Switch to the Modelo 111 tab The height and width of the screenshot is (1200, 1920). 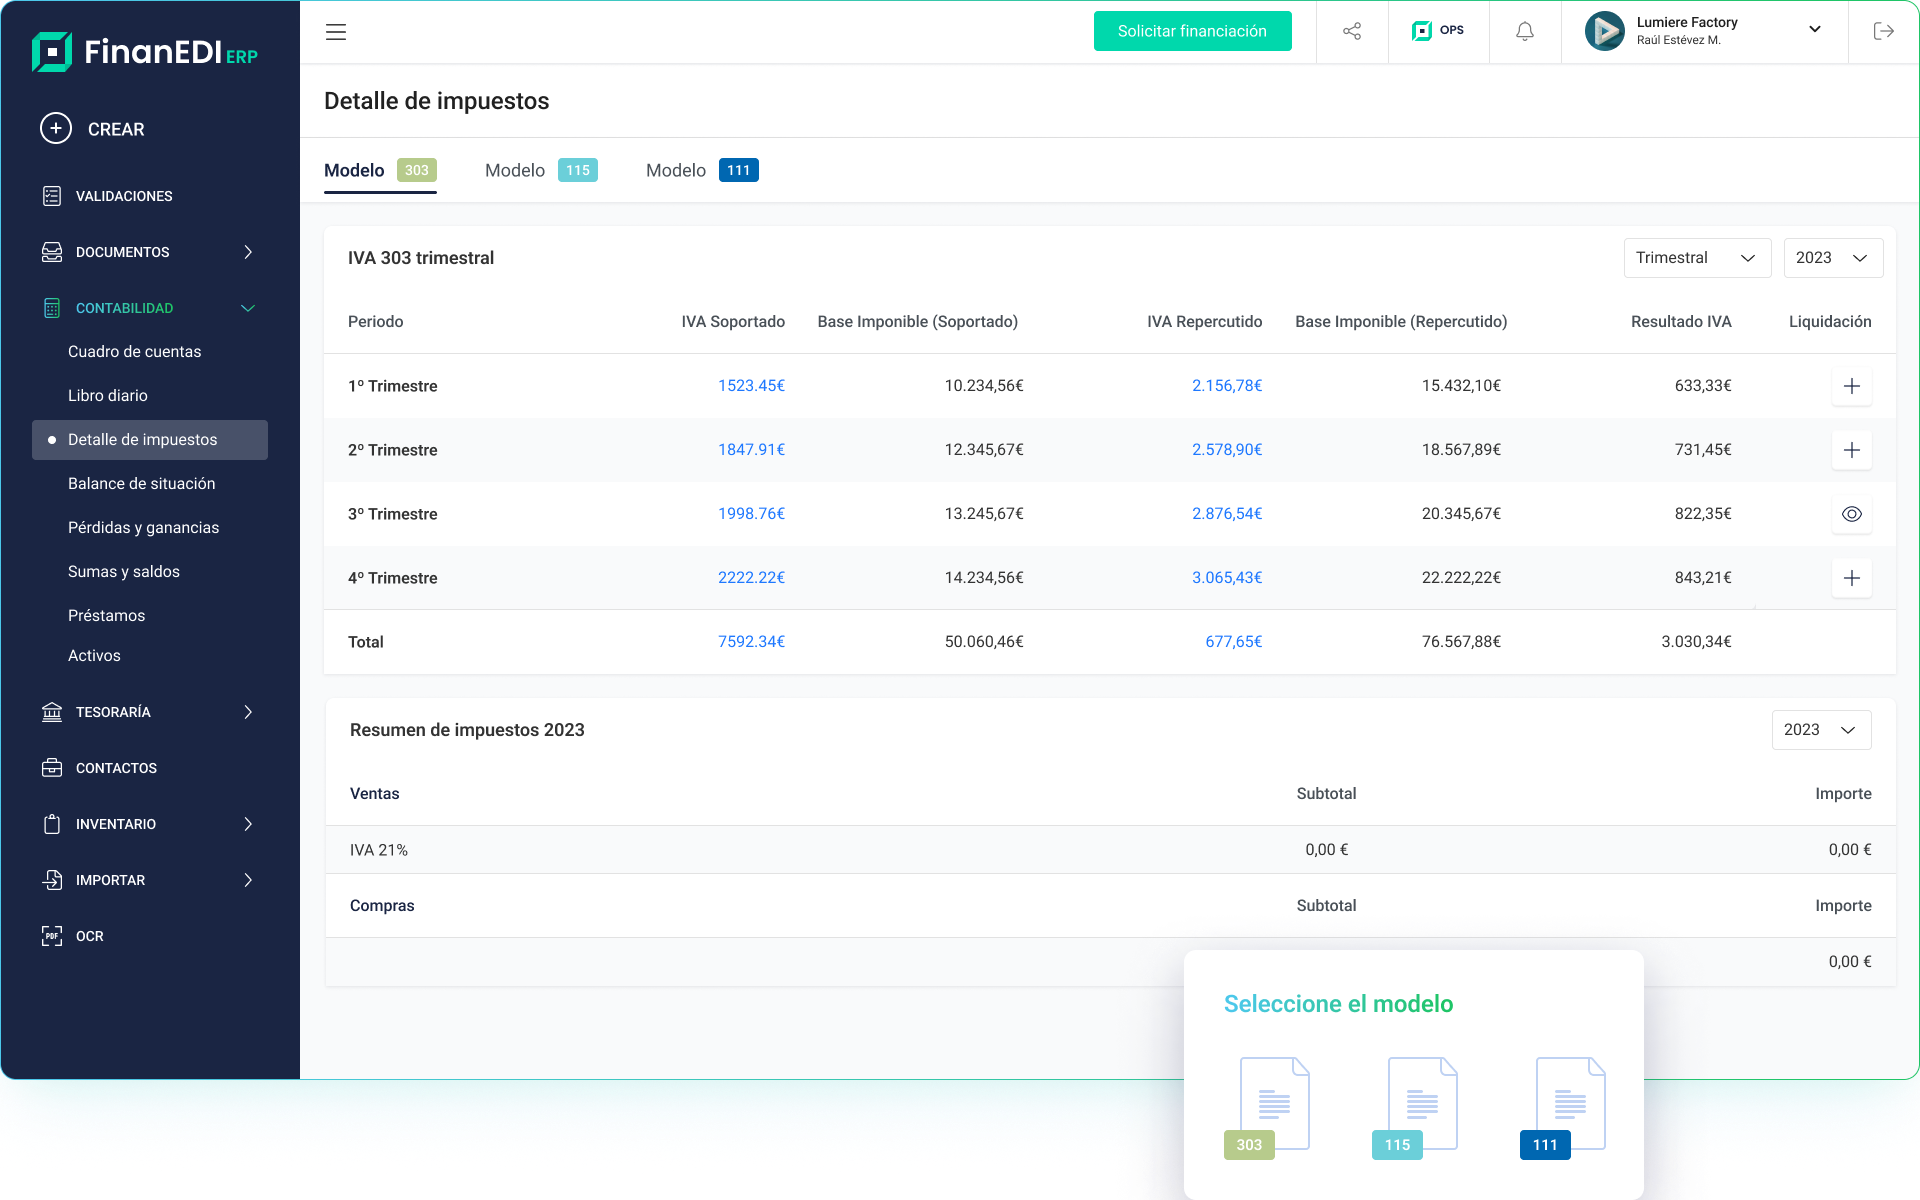pos(700,170)
